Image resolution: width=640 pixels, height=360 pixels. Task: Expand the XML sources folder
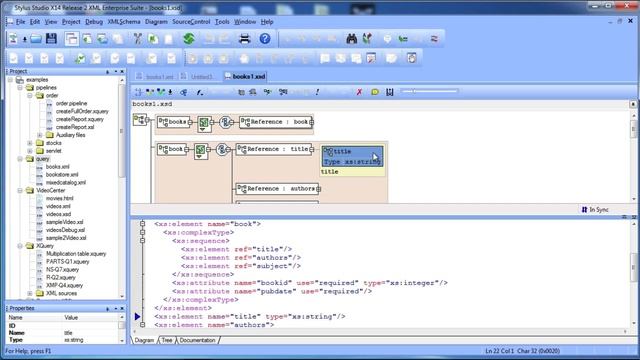30,293
